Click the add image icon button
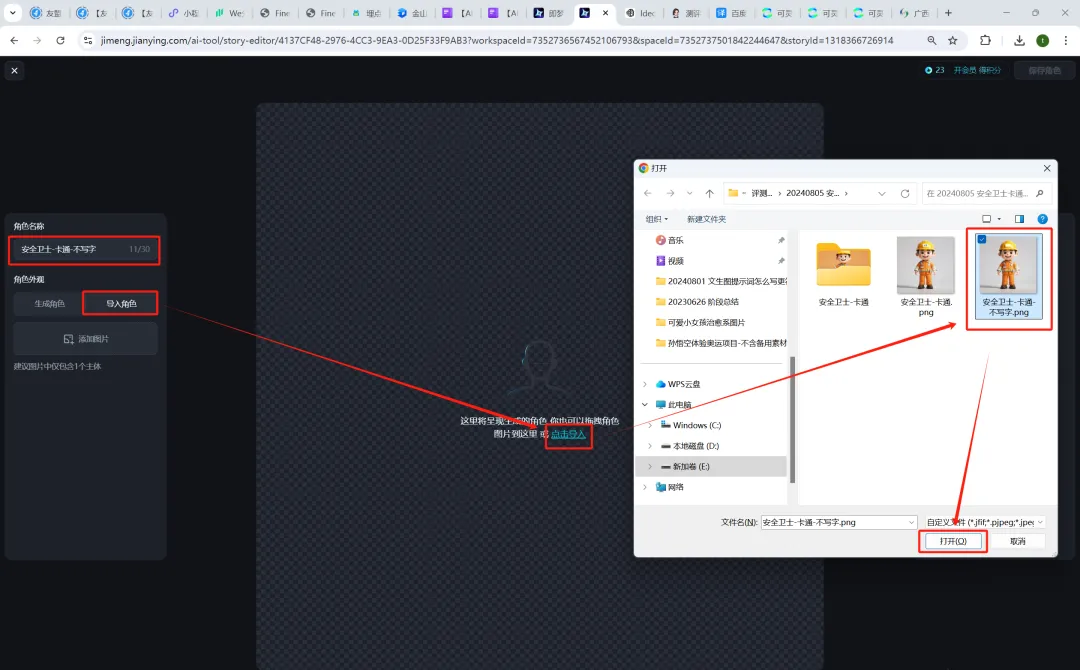 [85, 339]
